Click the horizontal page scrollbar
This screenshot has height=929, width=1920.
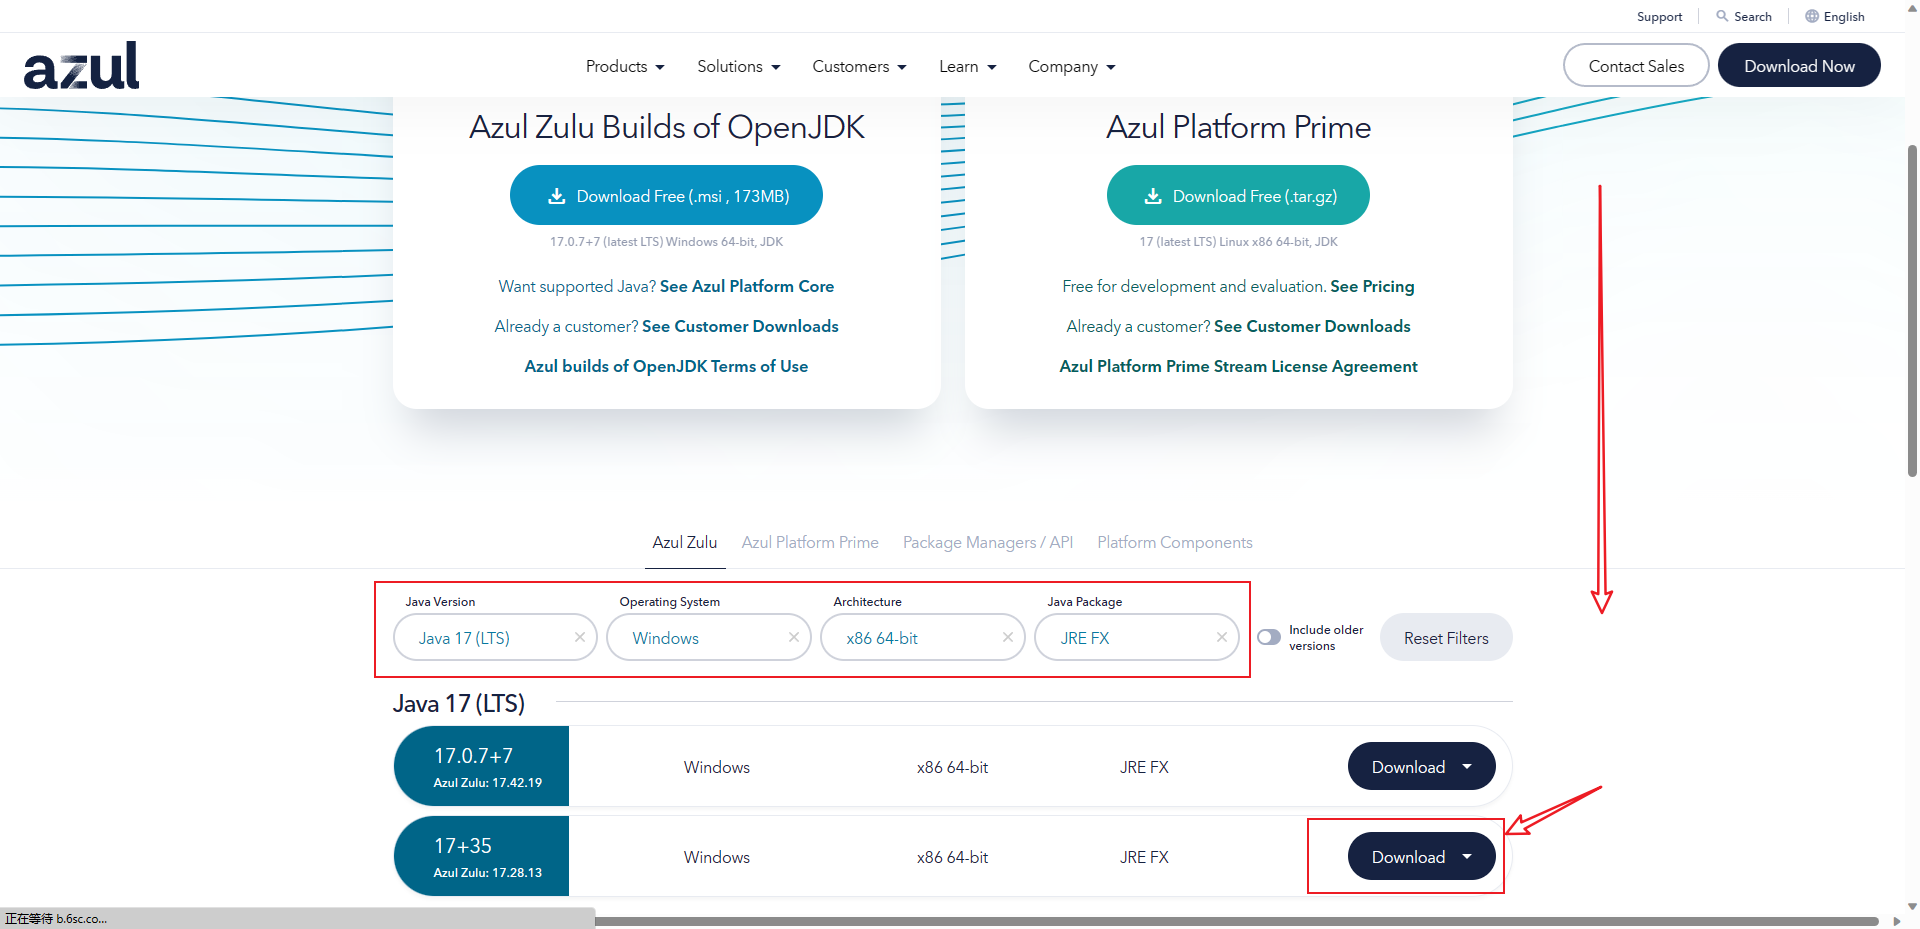[1236, 921]
